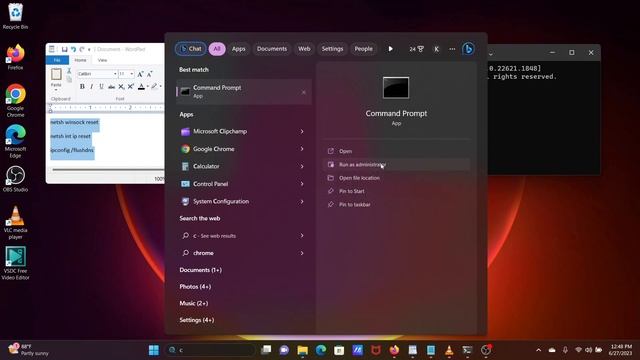Toggle Strikethrough in WordPad
This screenshot has width=640, height=360.
[x=111, y=87]
